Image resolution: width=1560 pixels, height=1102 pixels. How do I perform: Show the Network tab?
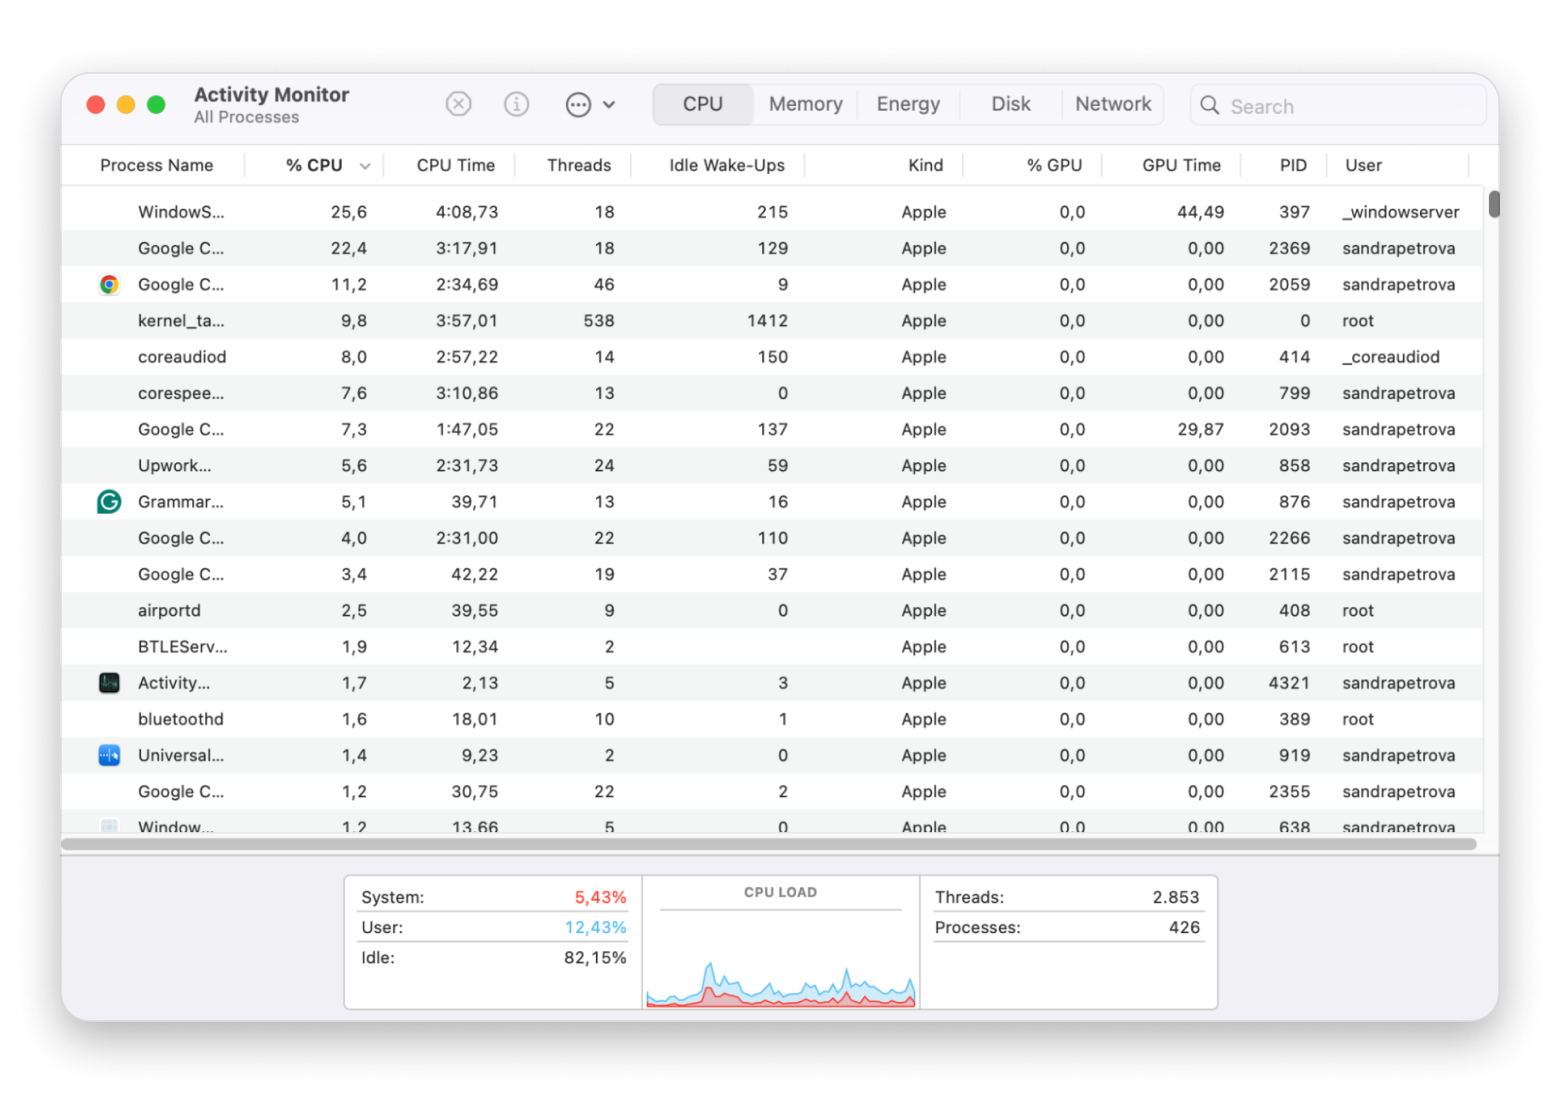pos(1113,104)
